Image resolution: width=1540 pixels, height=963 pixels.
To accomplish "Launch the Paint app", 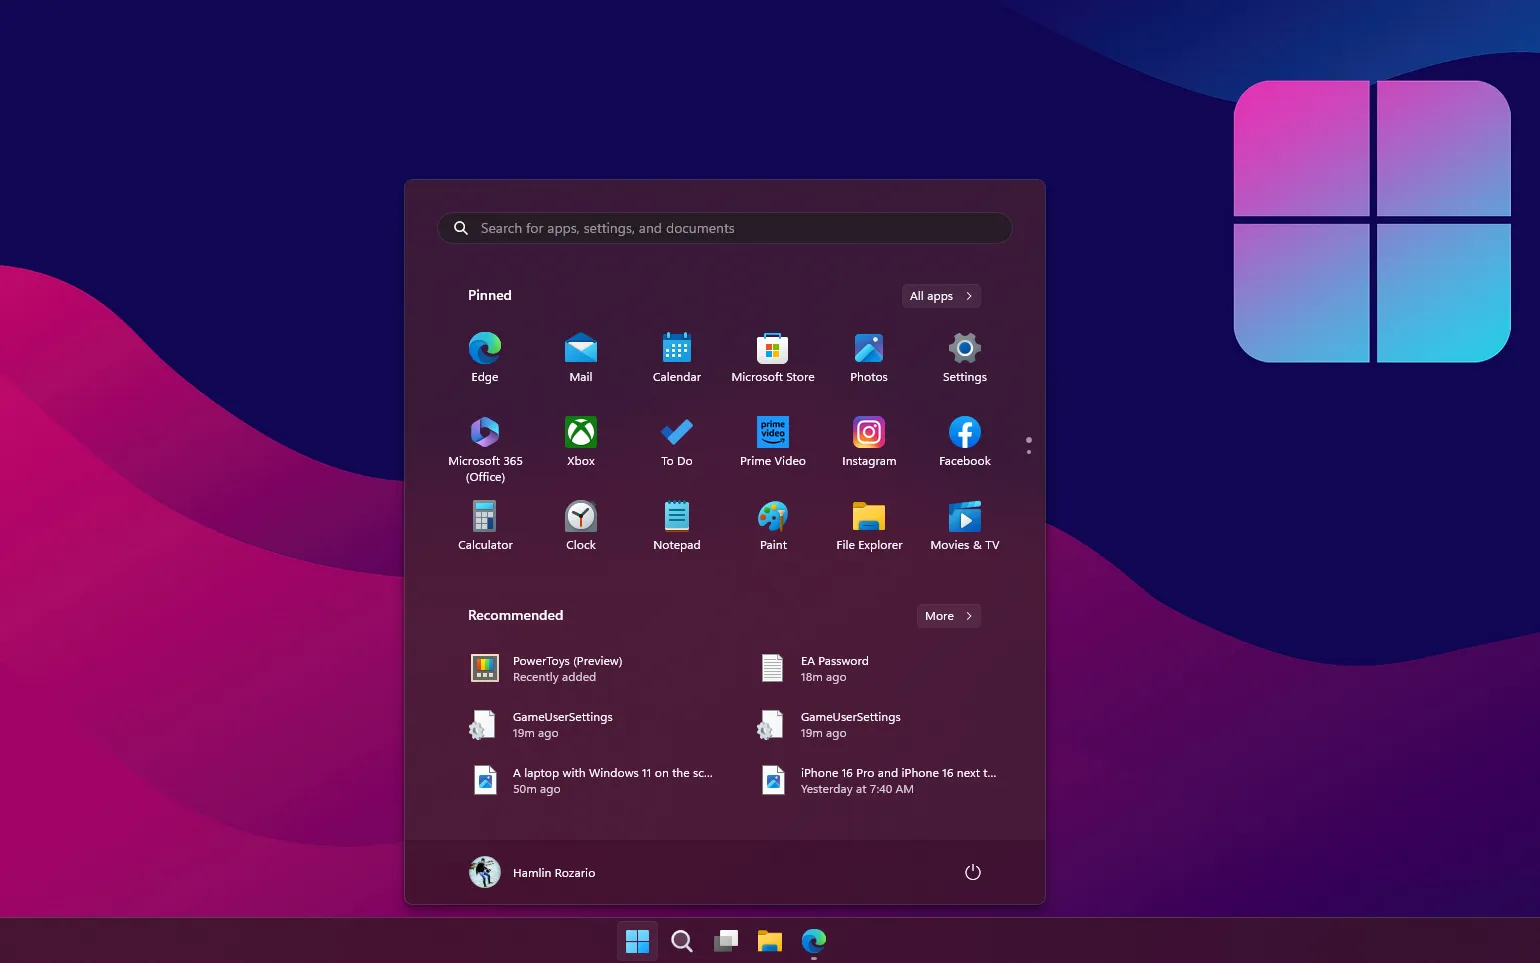I will pyautogui.click(x=772, y=524).
